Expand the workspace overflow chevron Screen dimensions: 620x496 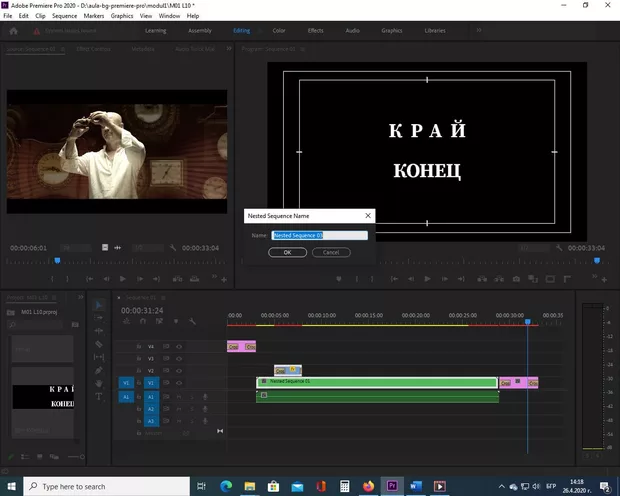[477, 30]
